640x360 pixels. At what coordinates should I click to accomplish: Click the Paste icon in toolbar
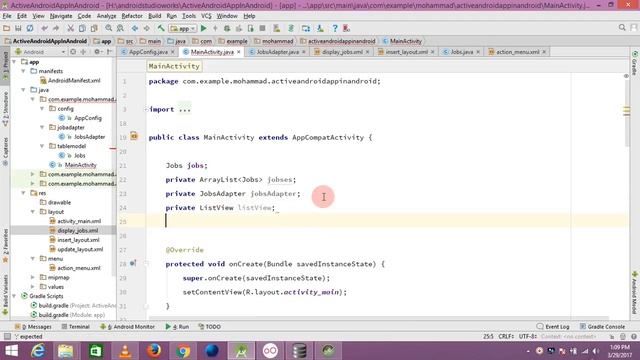(94, 28)
